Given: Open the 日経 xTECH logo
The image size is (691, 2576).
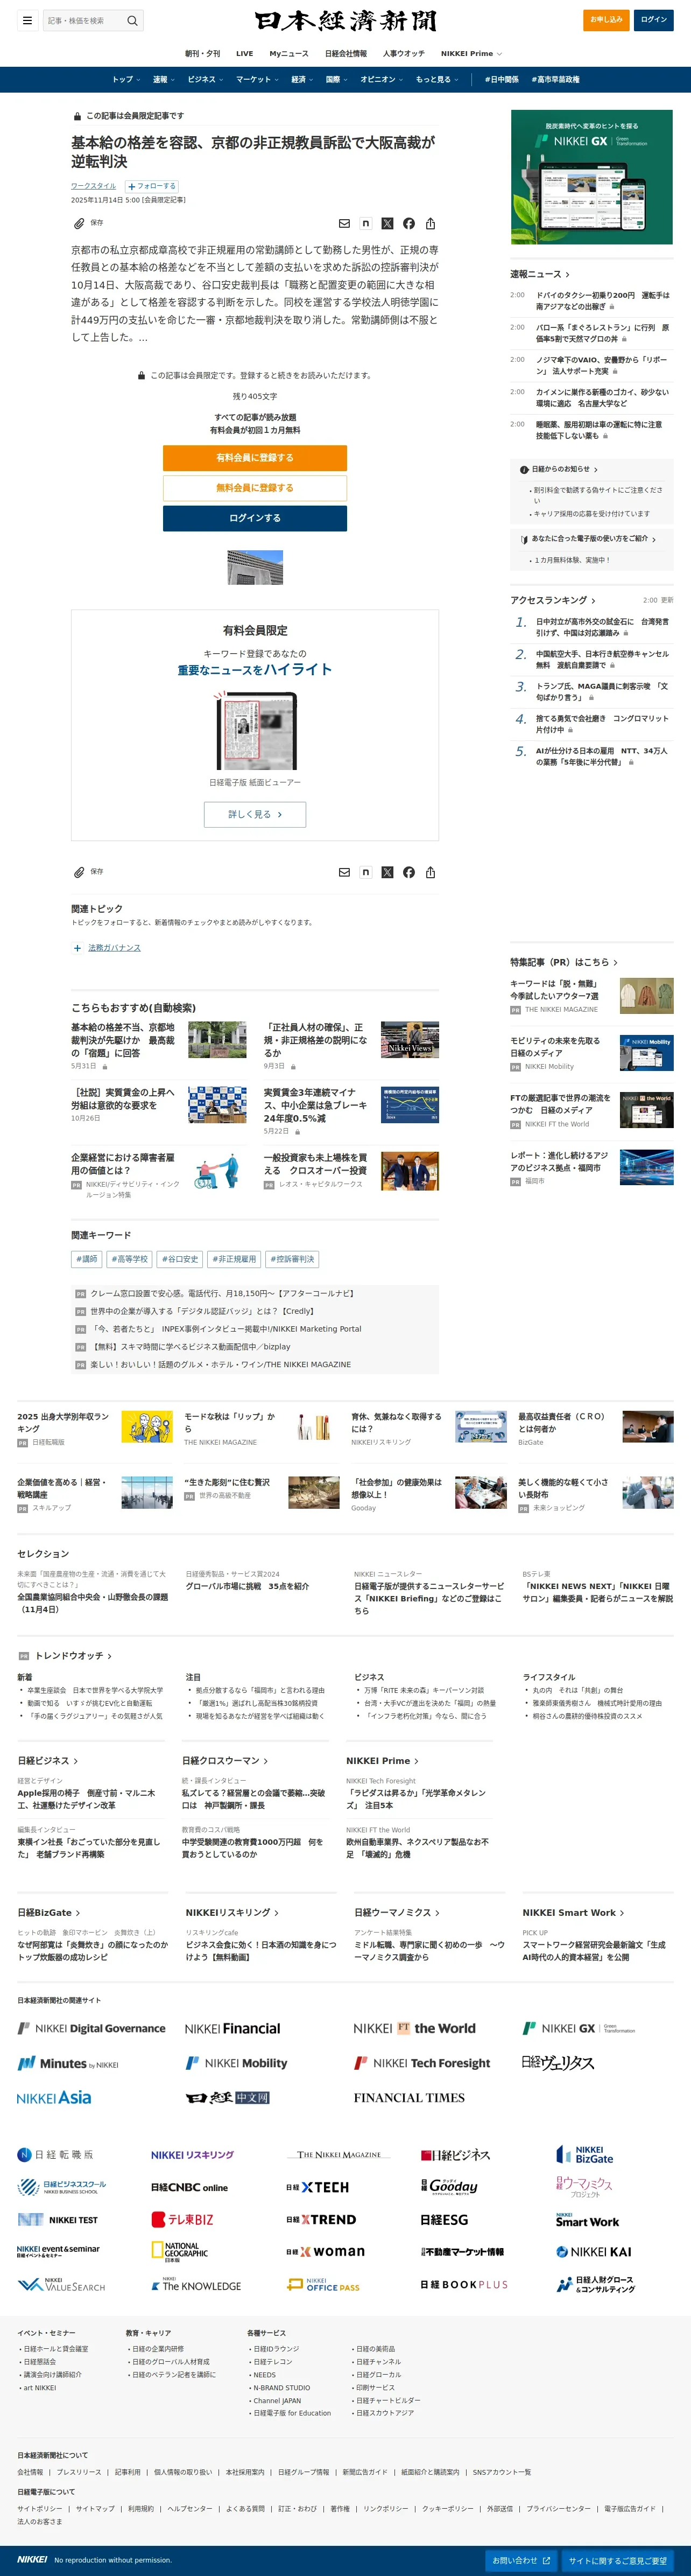Looking at the screenshot, I should tap(317, 2187).
